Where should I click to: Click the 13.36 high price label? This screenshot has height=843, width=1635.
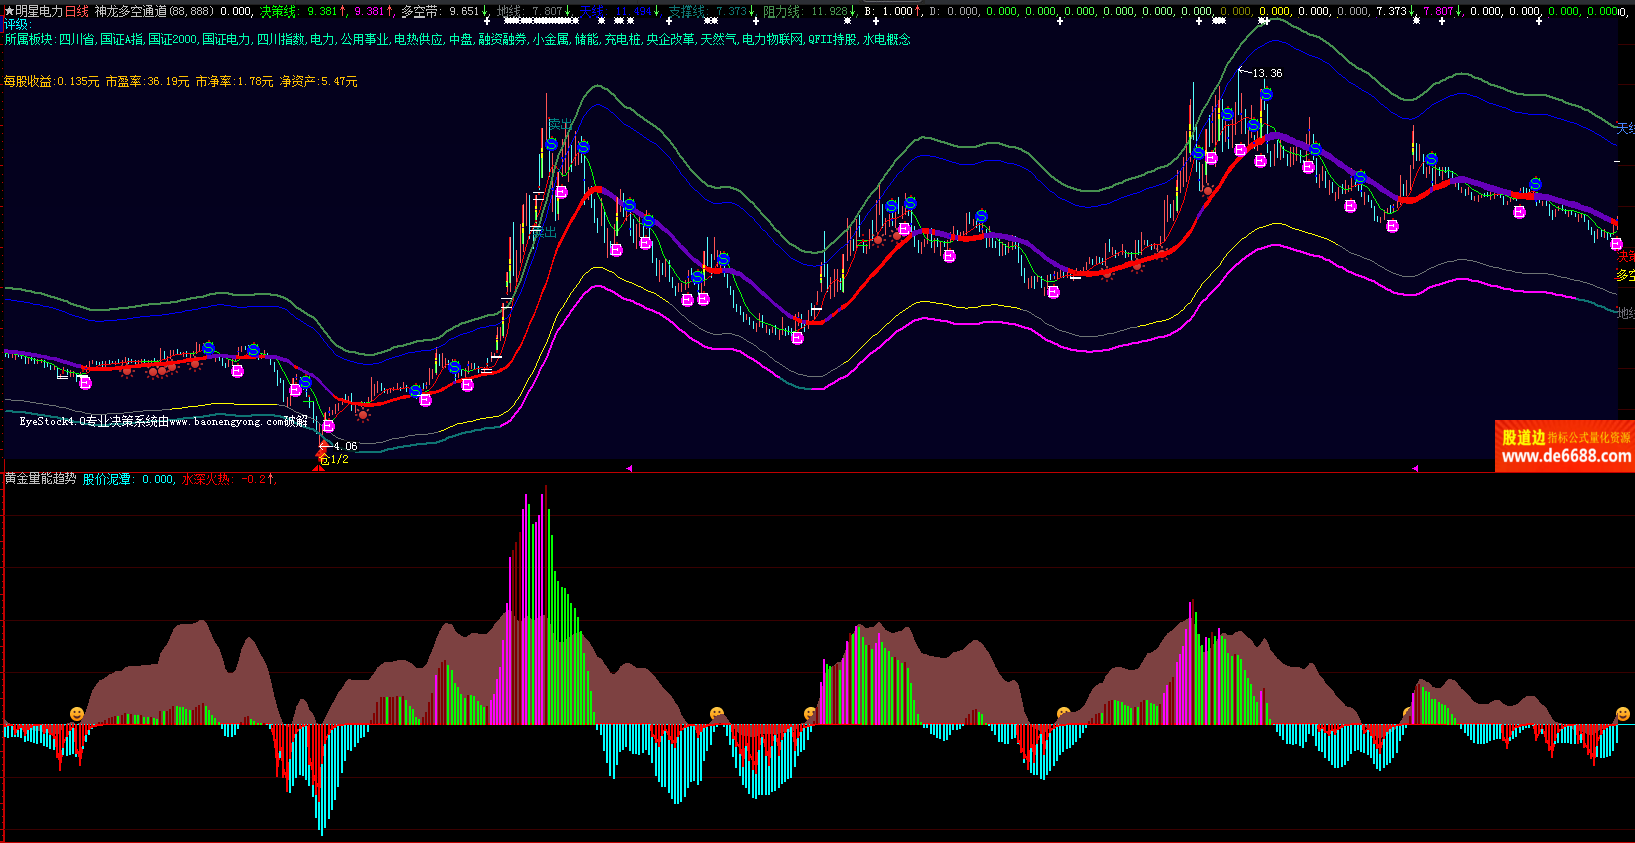(1266, 73)
